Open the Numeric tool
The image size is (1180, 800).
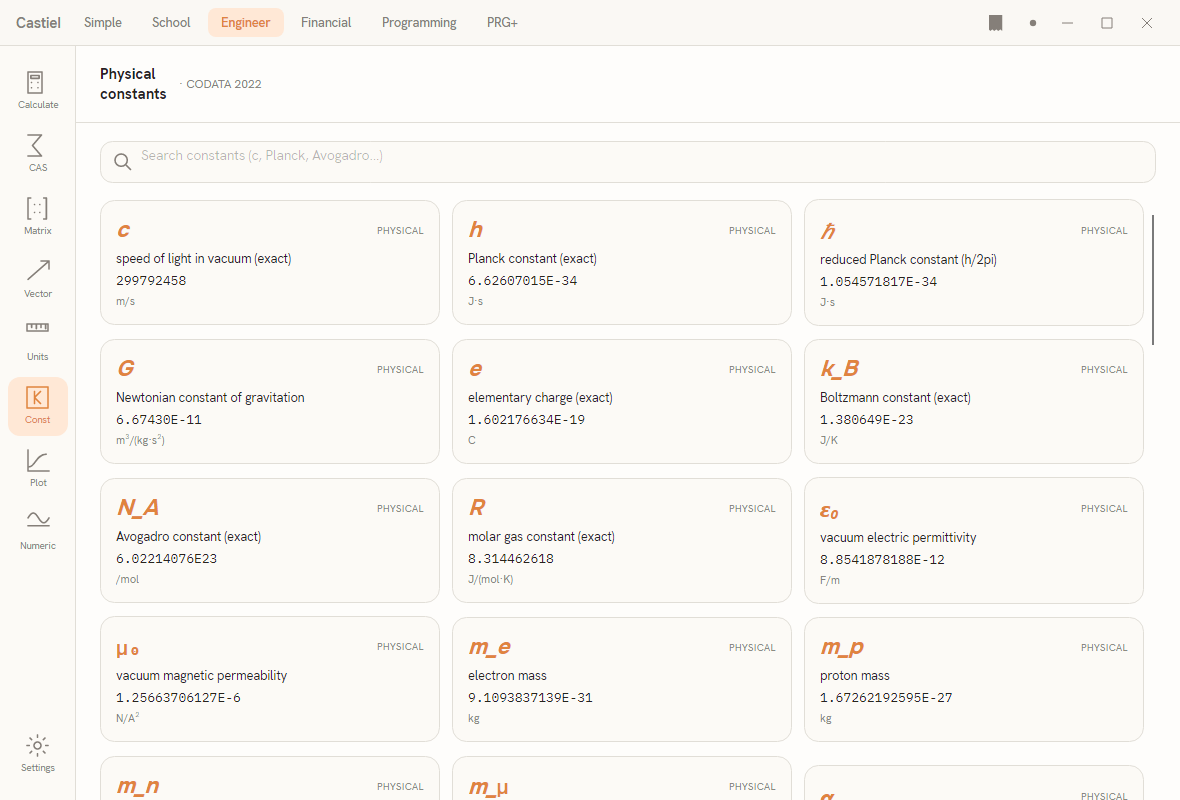38,531
